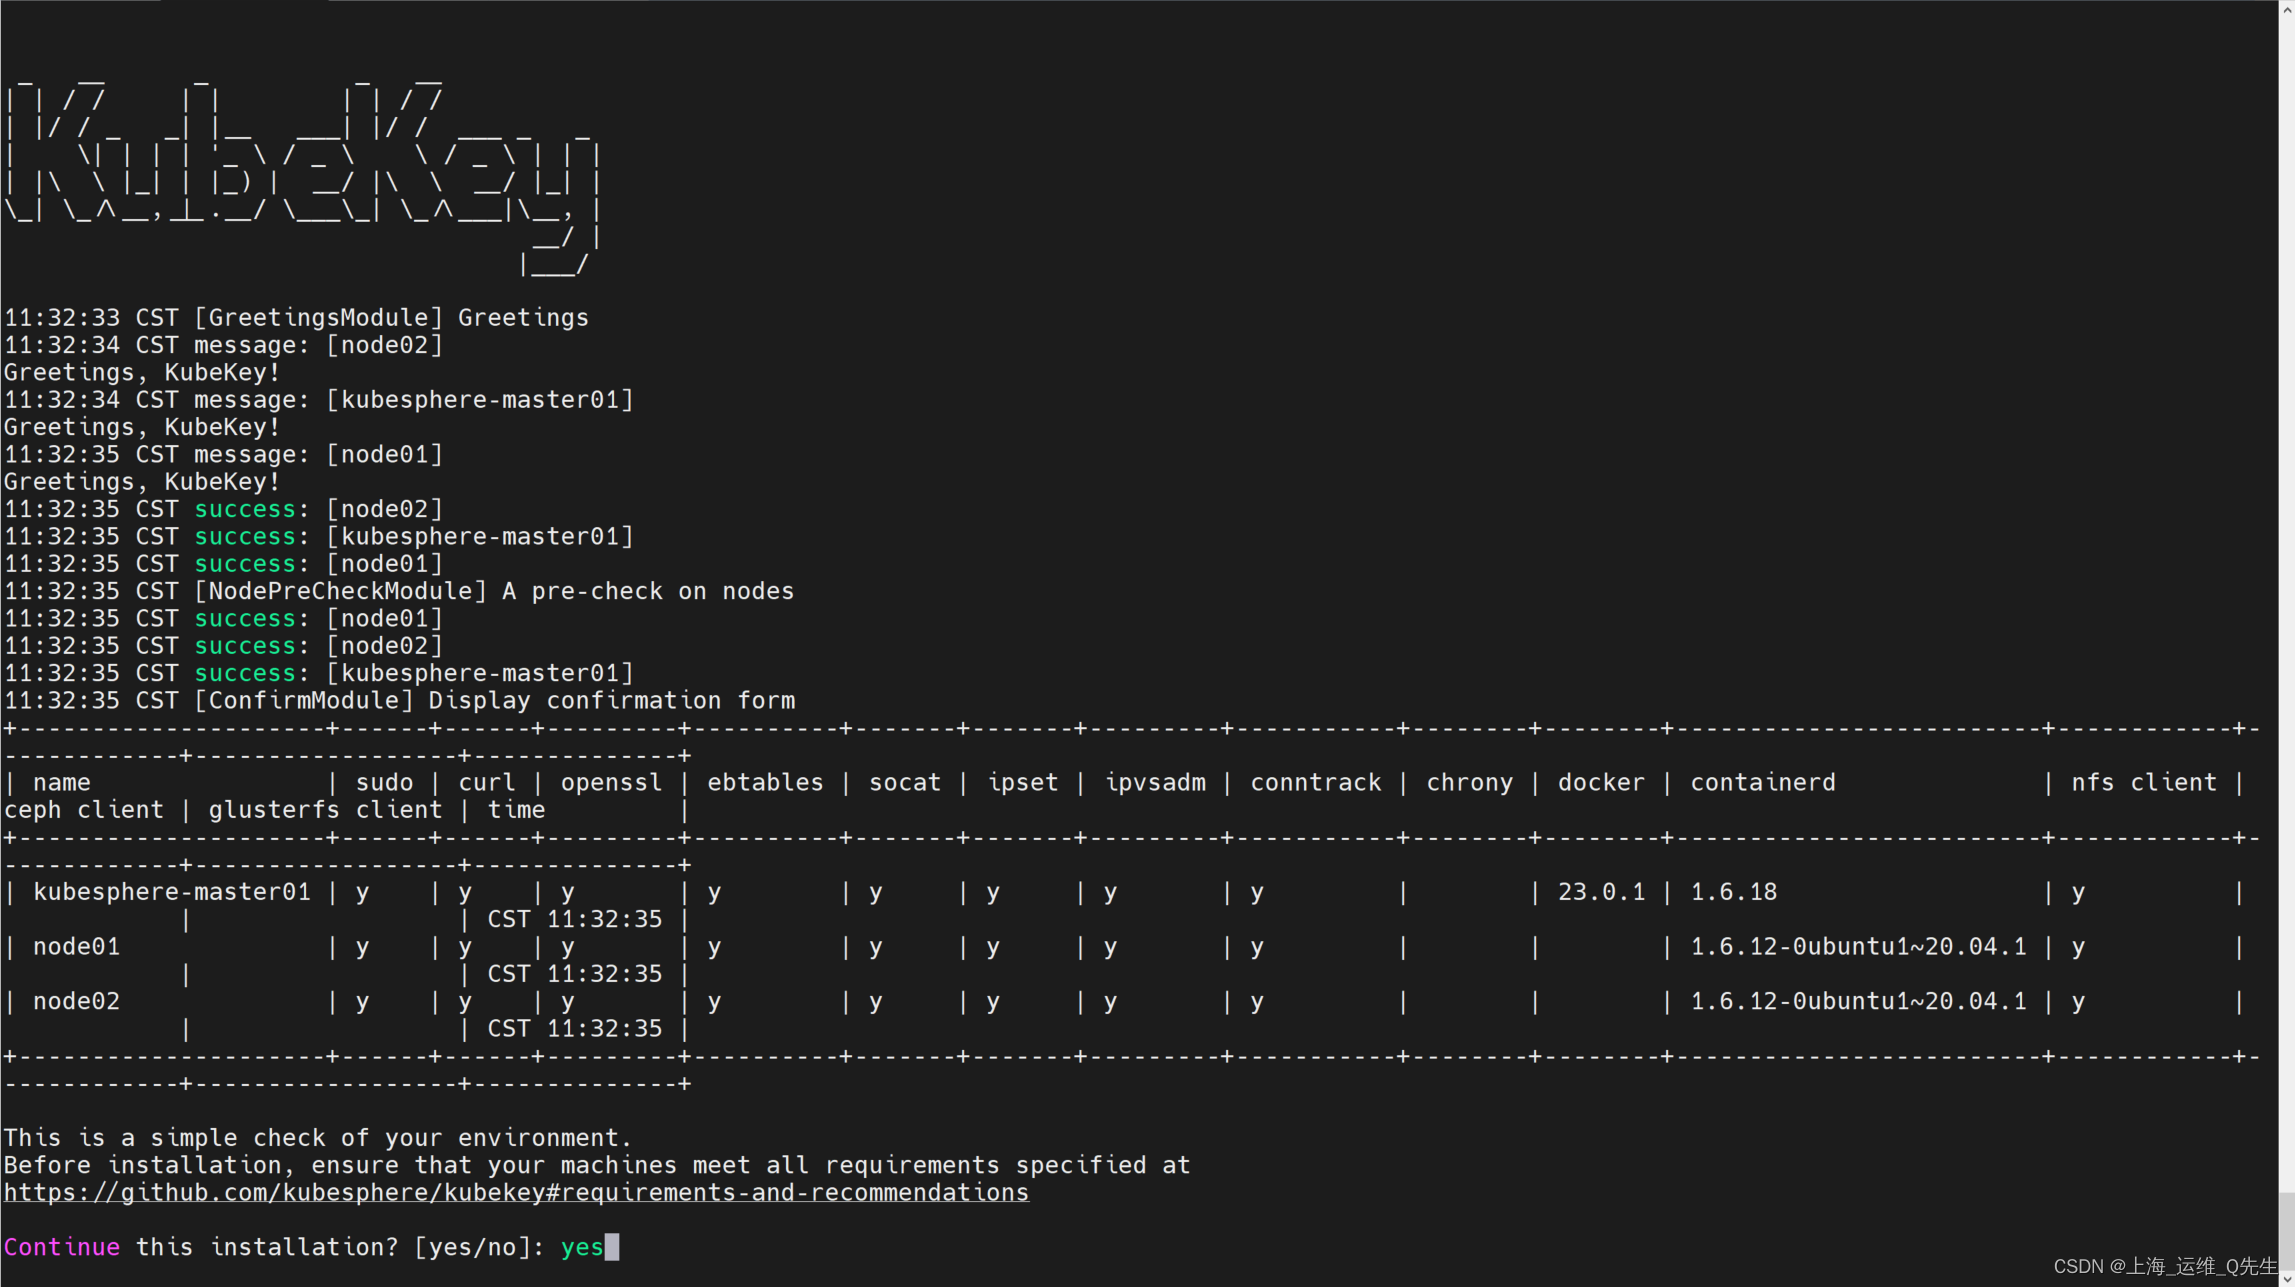Click the 'openssl' column header
The image size is (2295, 1287).
tap(611, 782)
